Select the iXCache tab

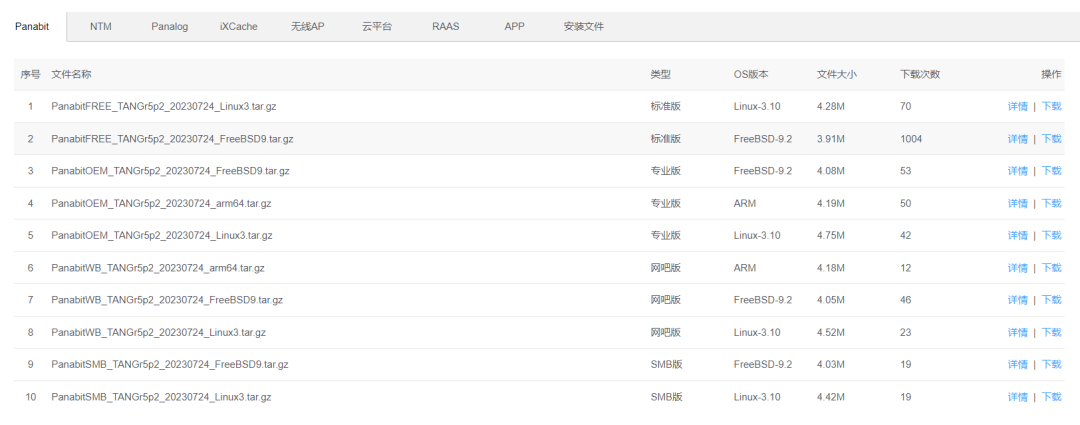tap(238, 27)
